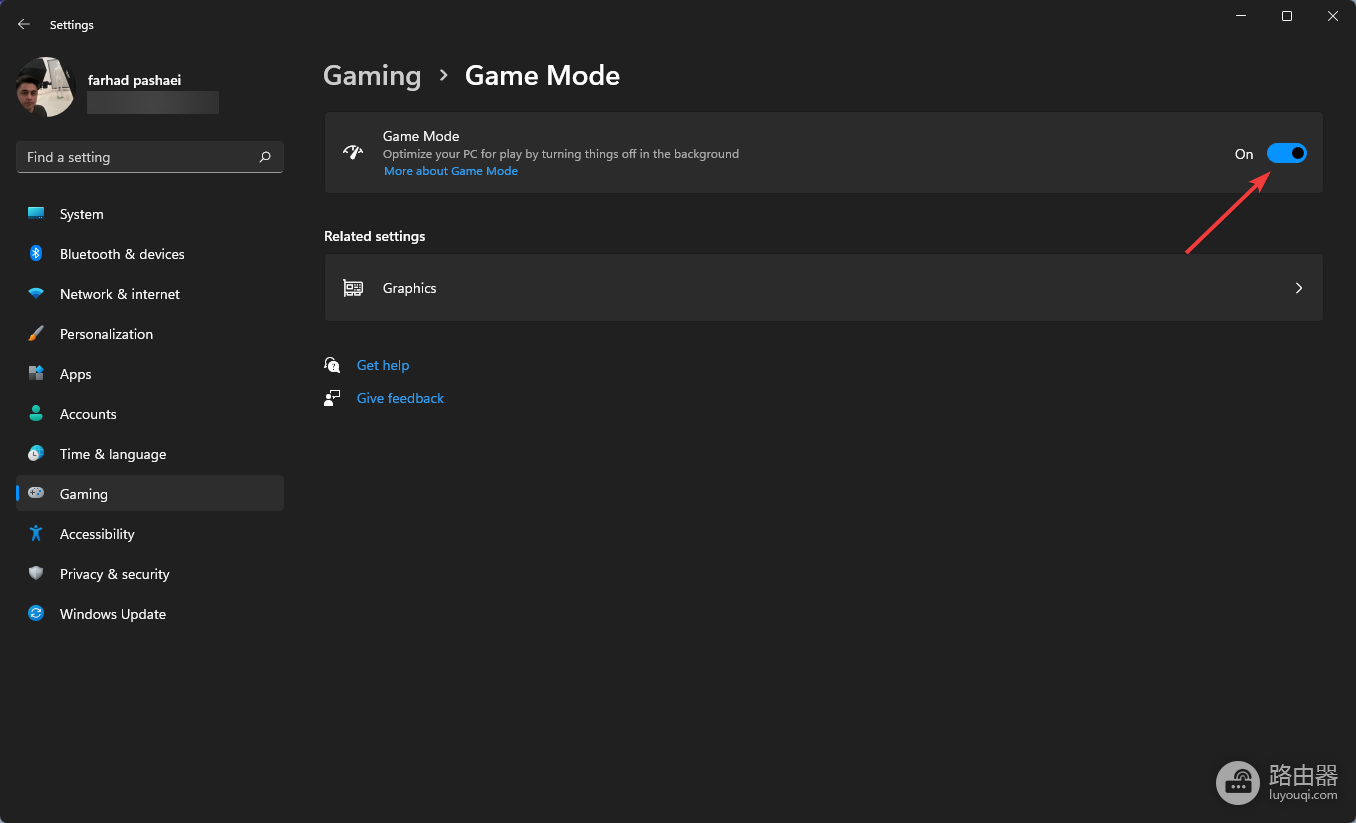Viewport: 1356px width, 823px height.
Task: Select the Network & internet wifi icon
Action: (x=36, y=294)
